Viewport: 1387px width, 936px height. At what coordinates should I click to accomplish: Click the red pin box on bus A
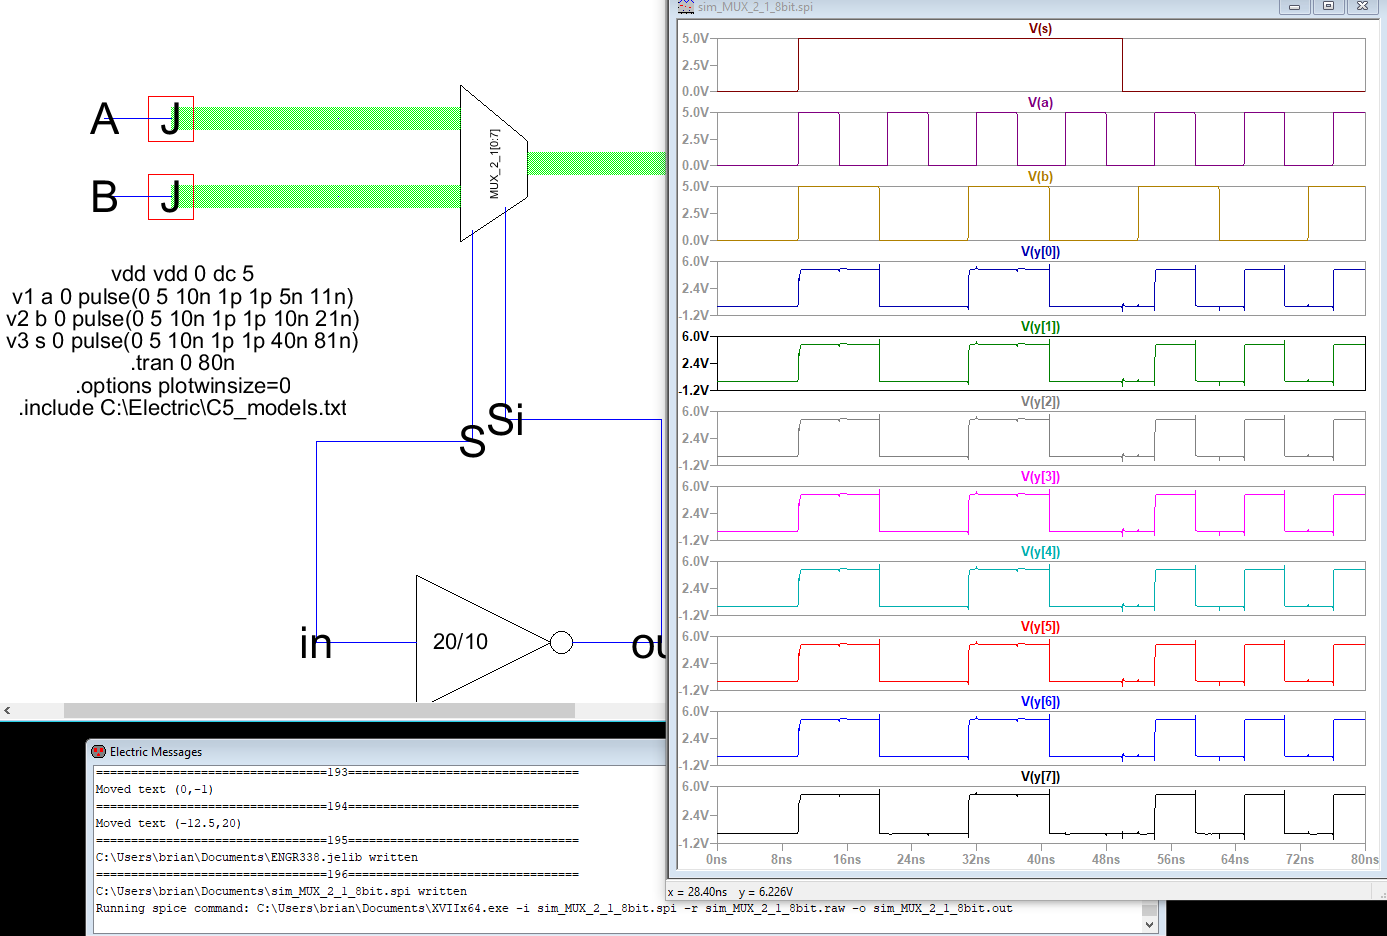tap(171, 119)
